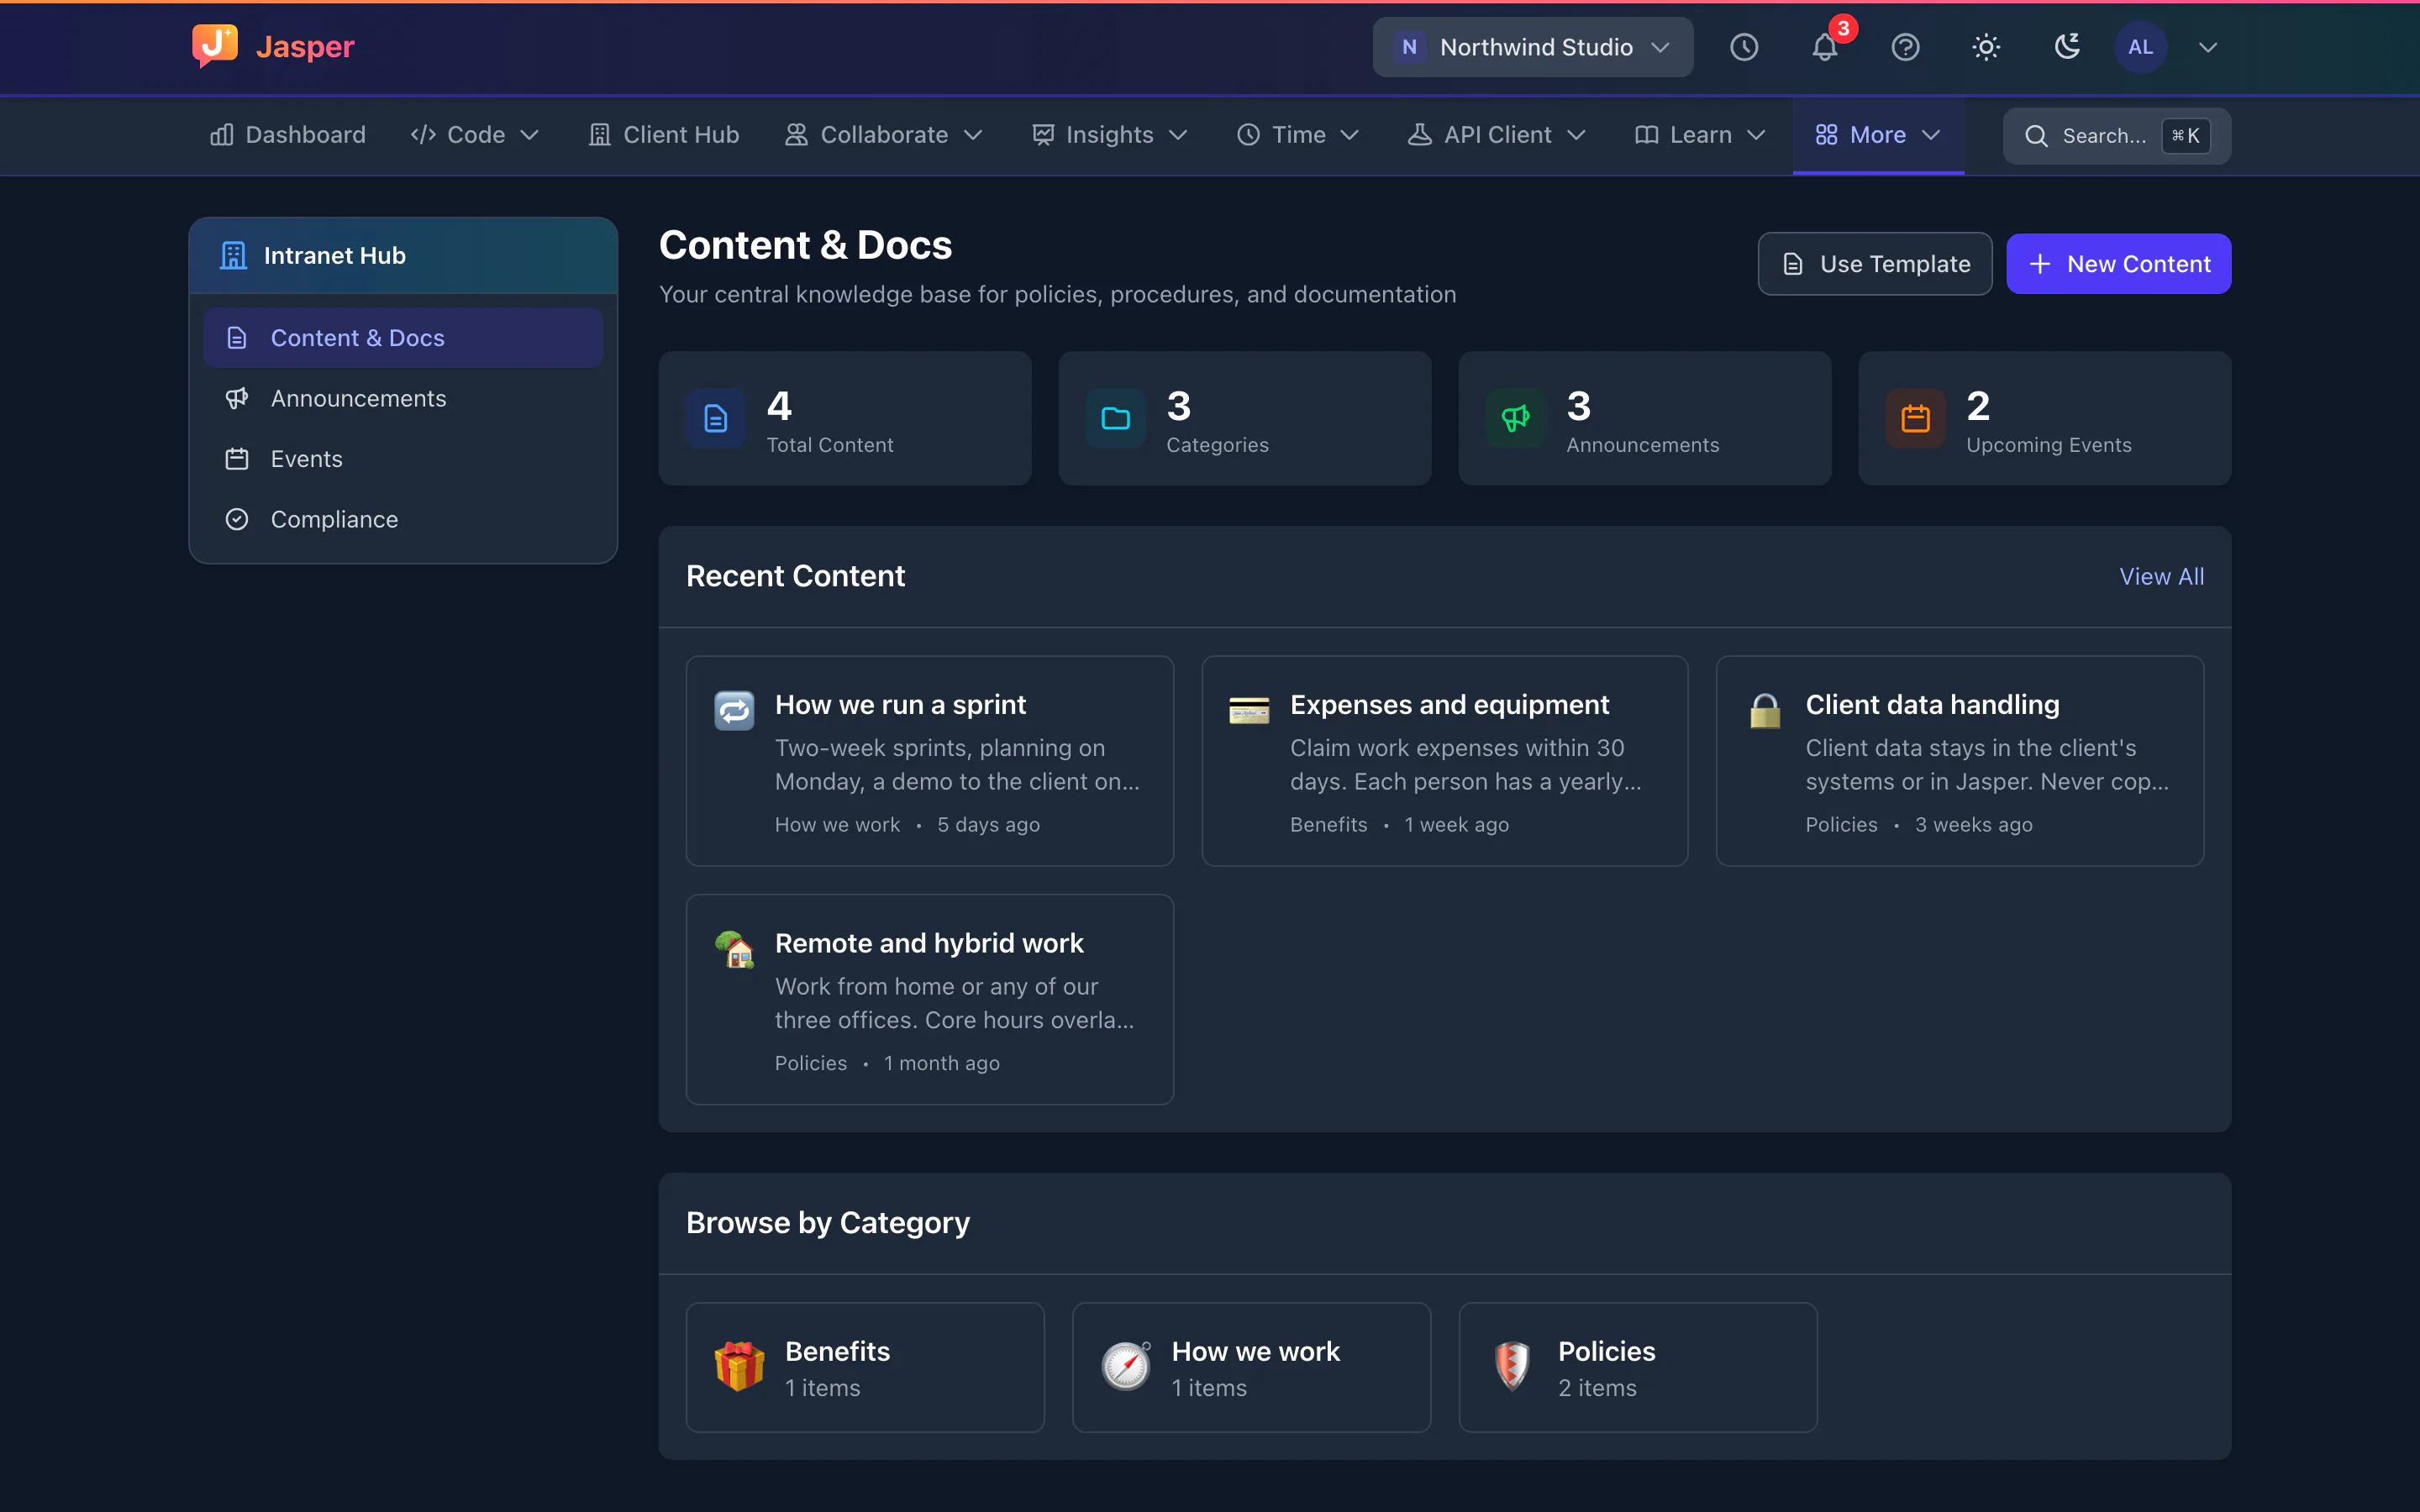Screen dimensions: 2420x1512
Task: Click the Announcements megaphone stat icon
Action: coord(1516,418)
